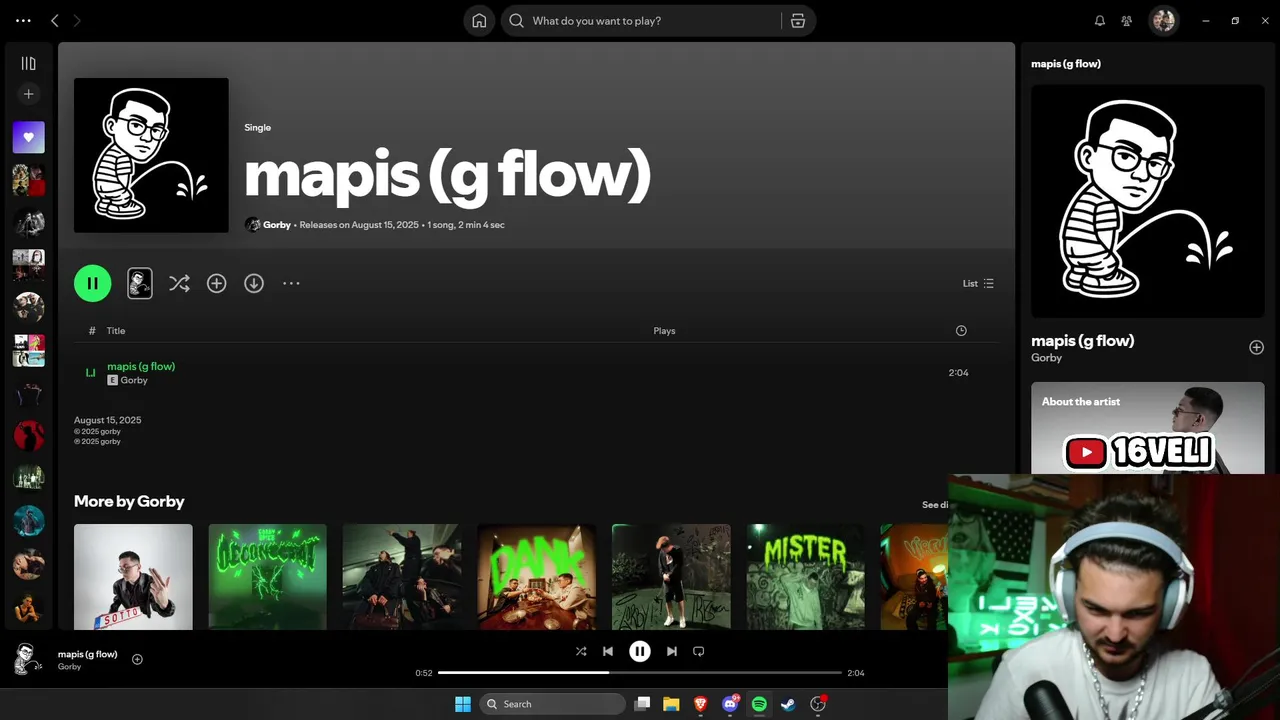This screenshot has width=1280, height=720.
Task: Click the Title column header
Action: click(116, 331)
